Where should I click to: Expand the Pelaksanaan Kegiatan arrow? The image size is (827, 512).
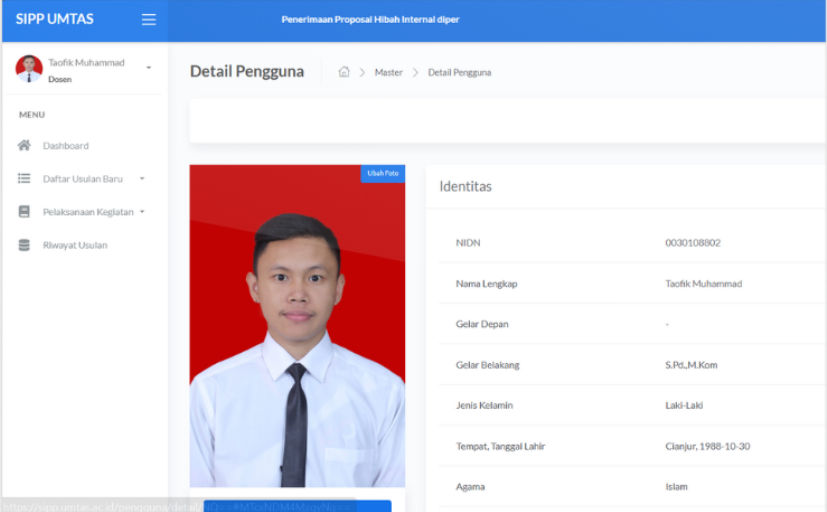(x=142, y=211)
